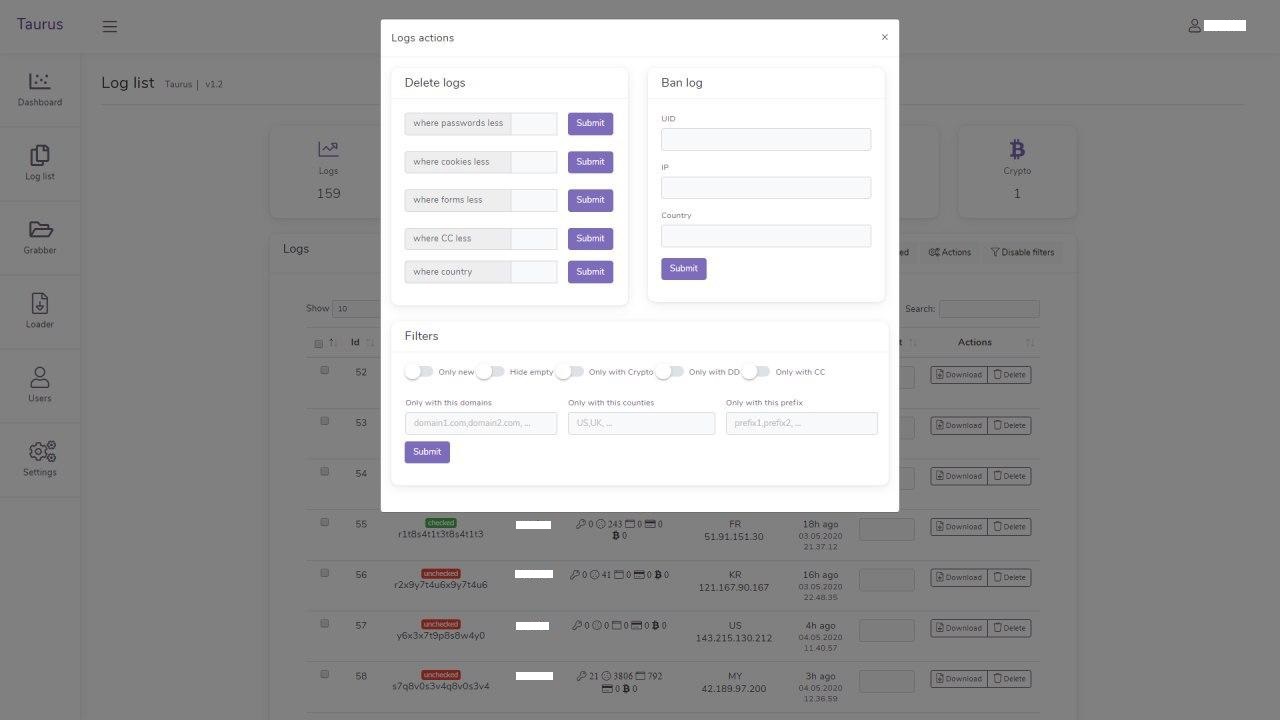Open the Users sidebar icon
This screenshot has width=1280, height=720.
point(40,377)
